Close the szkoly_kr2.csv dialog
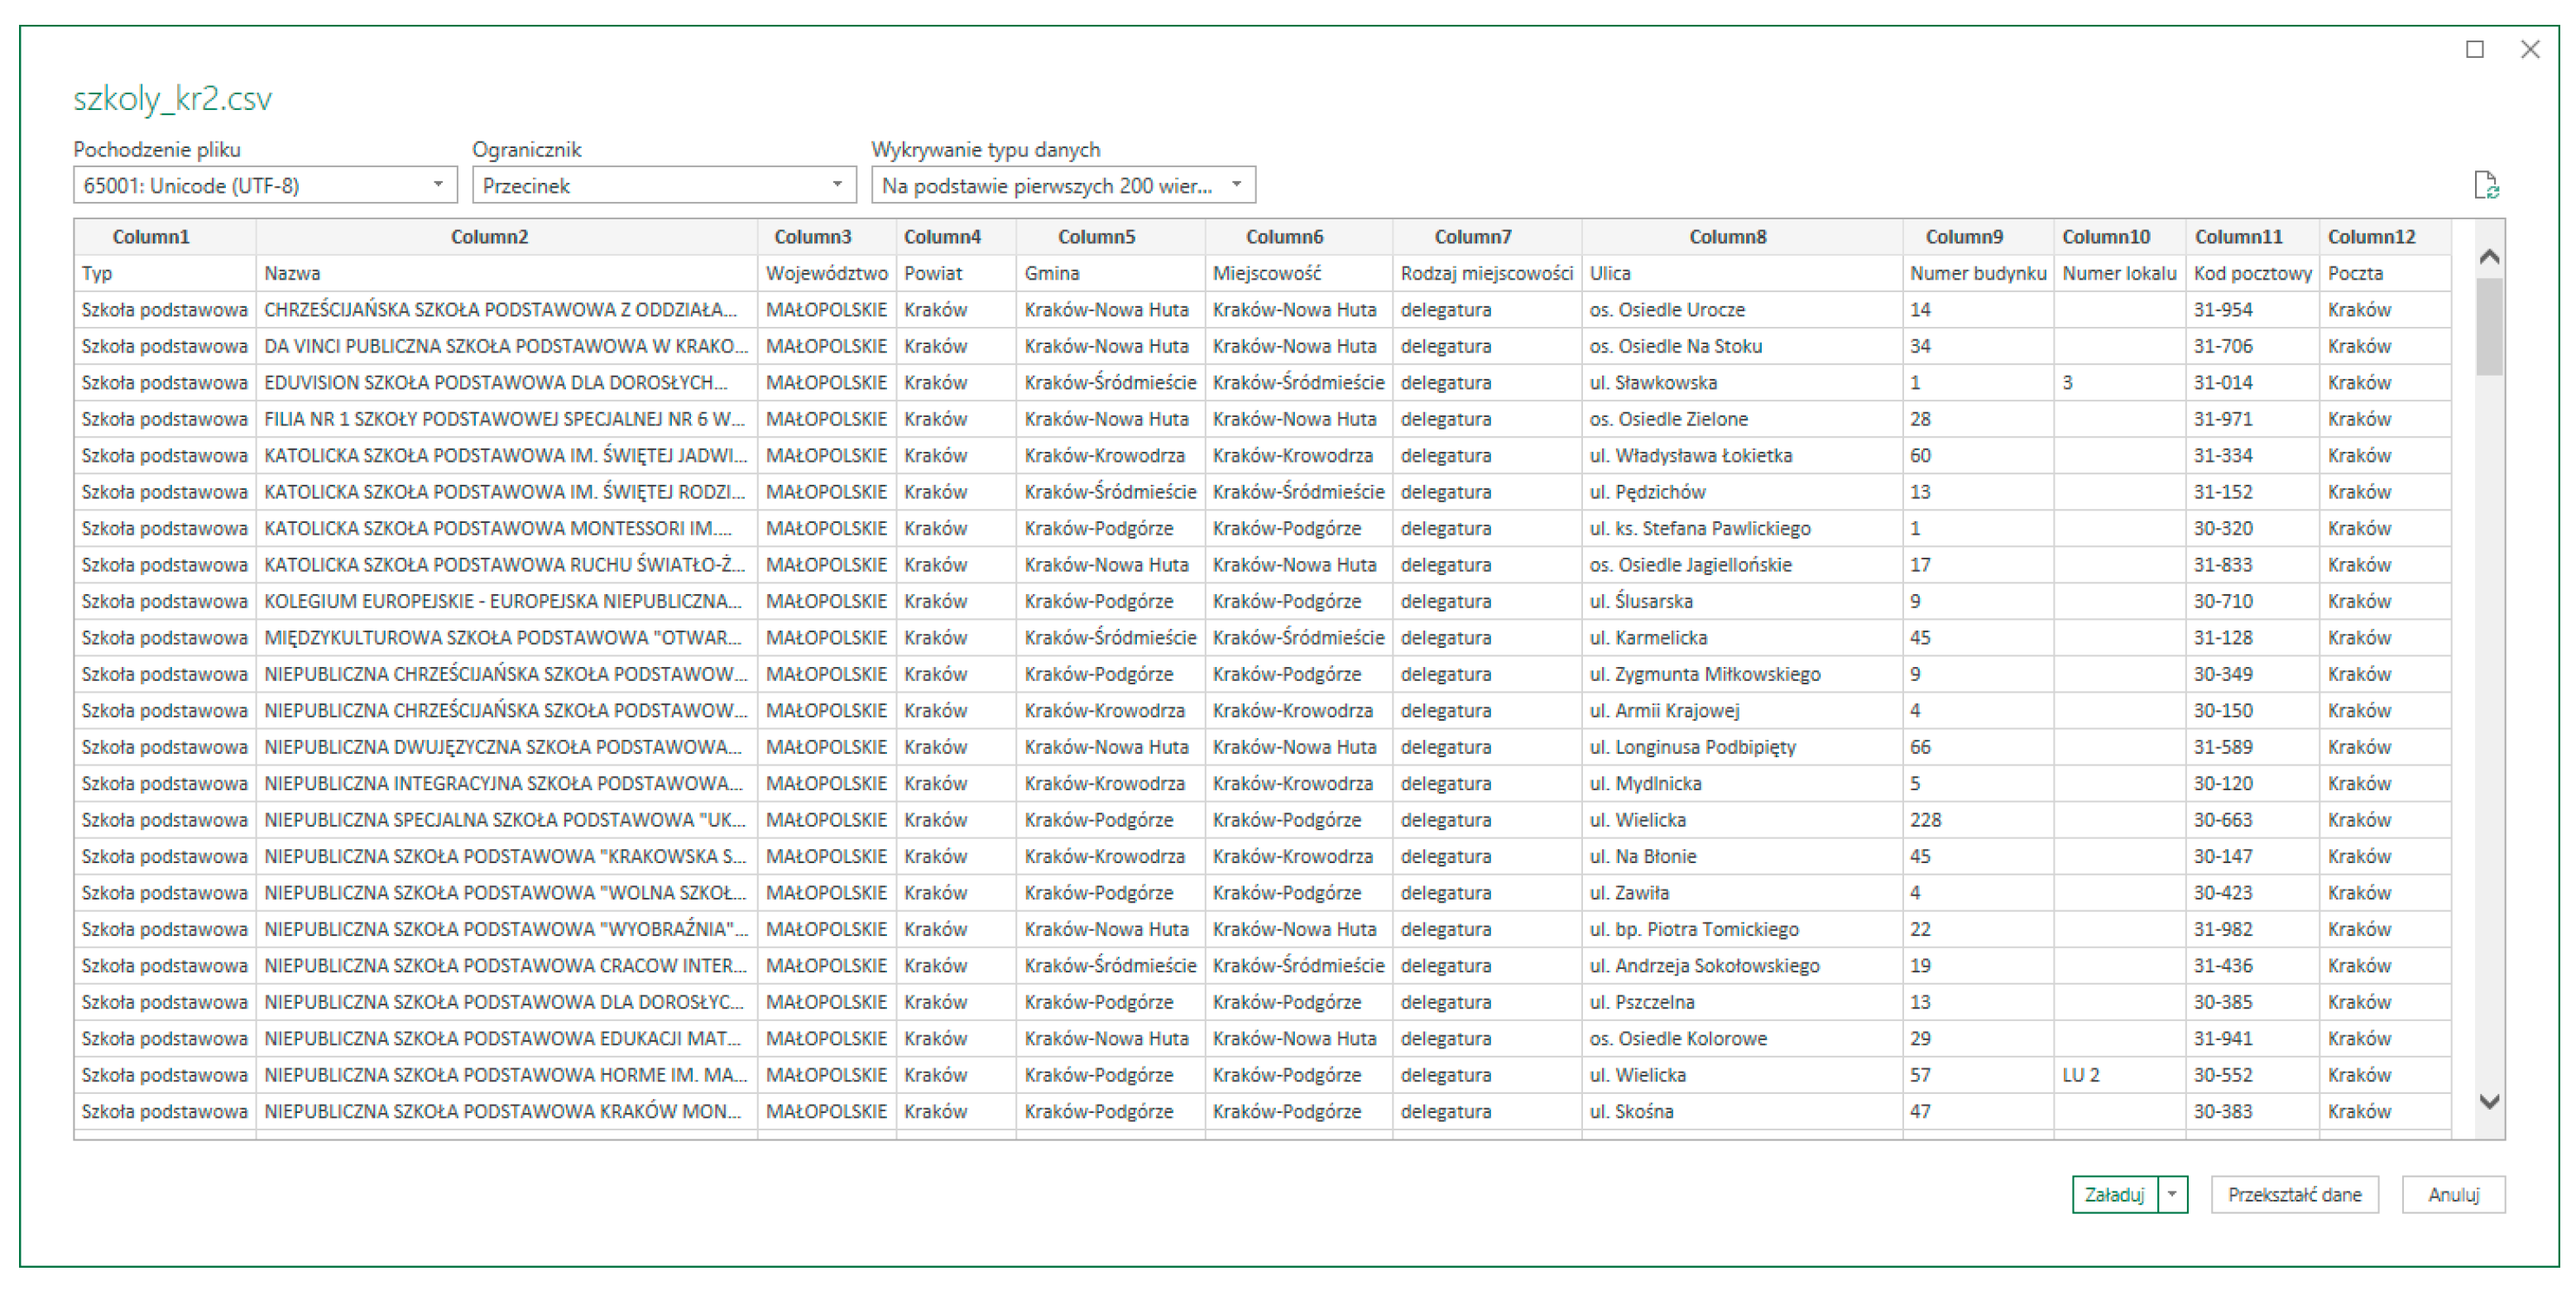The width and height of the screenshot is (2576, 1300). click(2530, 49)
